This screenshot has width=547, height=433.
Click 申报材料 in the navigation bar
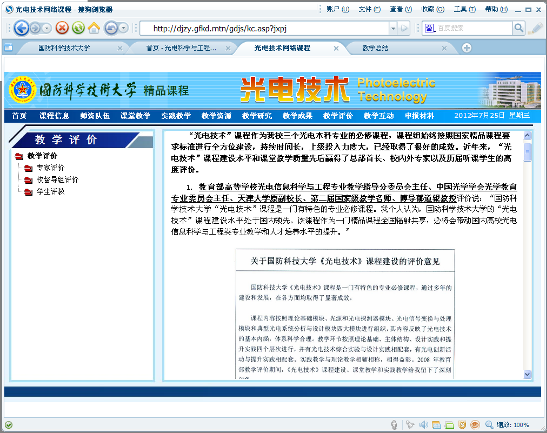[419, 116]
